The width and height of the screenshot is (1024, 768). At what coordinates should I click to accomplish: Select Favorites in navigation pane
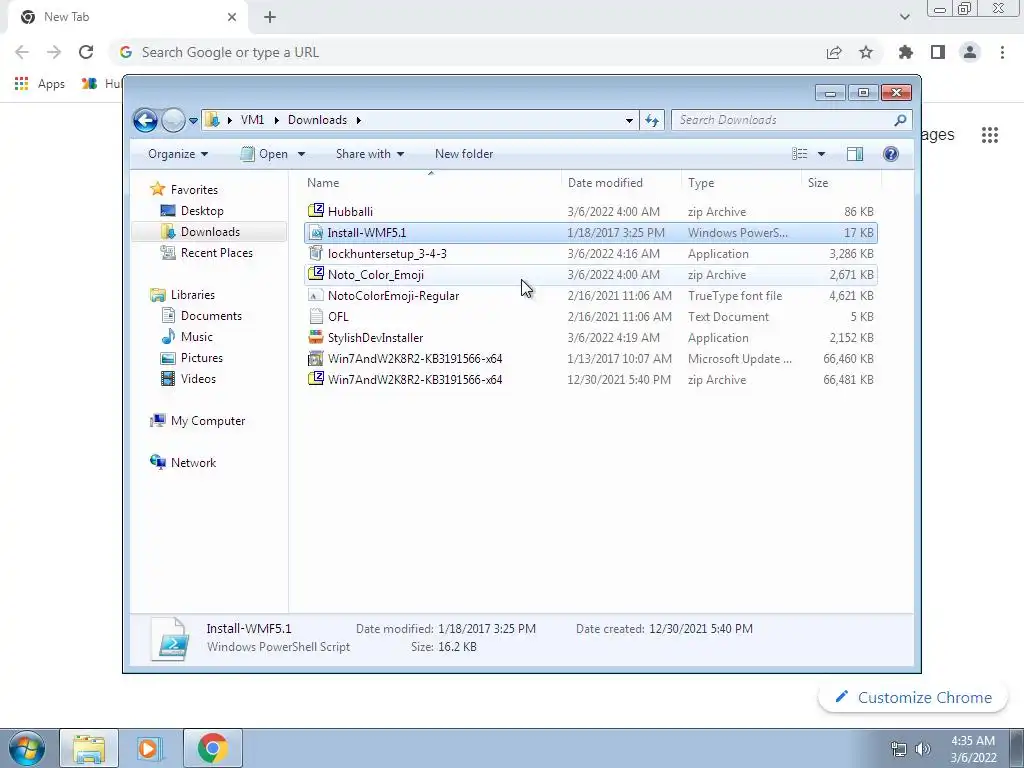click(194, 190)
